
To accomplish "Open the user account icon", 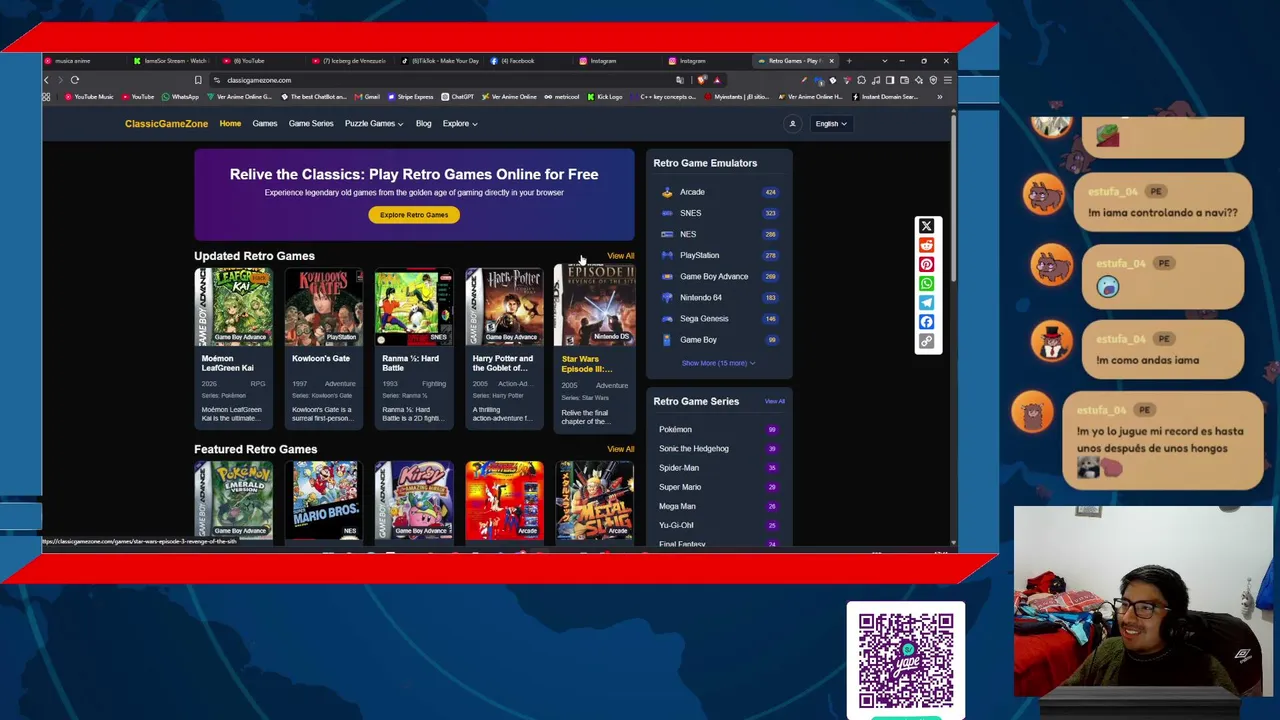I will click(x=792, y=124).
